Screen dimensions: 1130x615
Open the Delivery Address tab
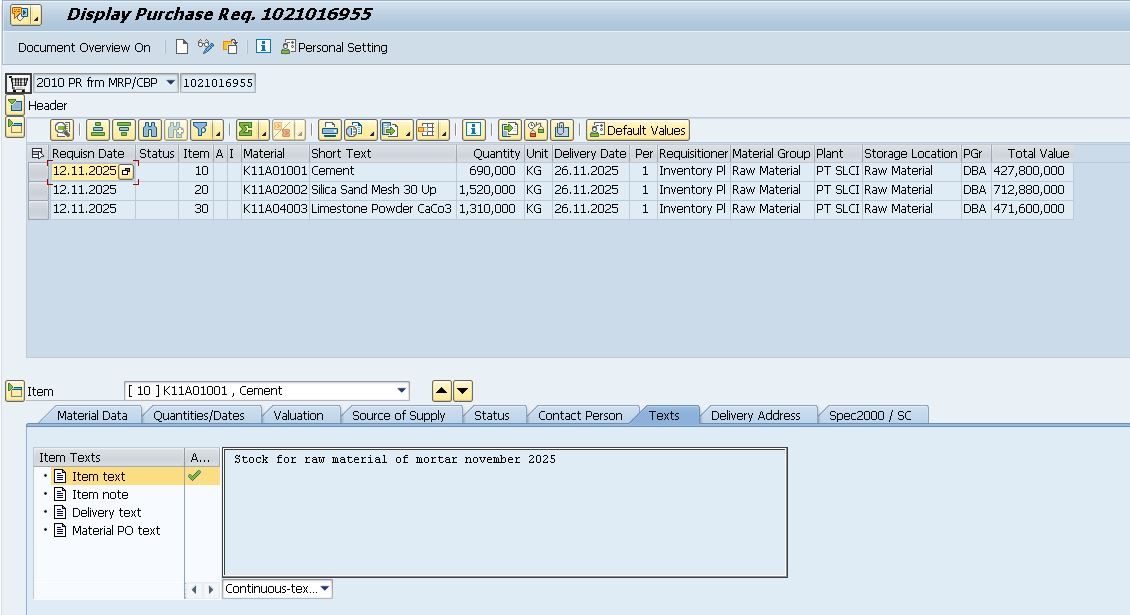click(755, 415)
